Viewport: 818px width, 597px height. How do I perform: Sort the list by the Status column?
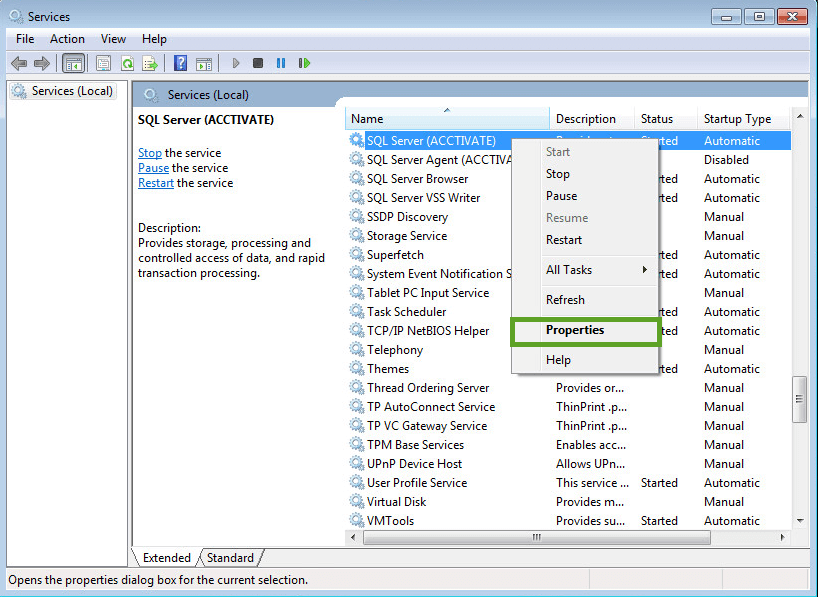[666, 119]
